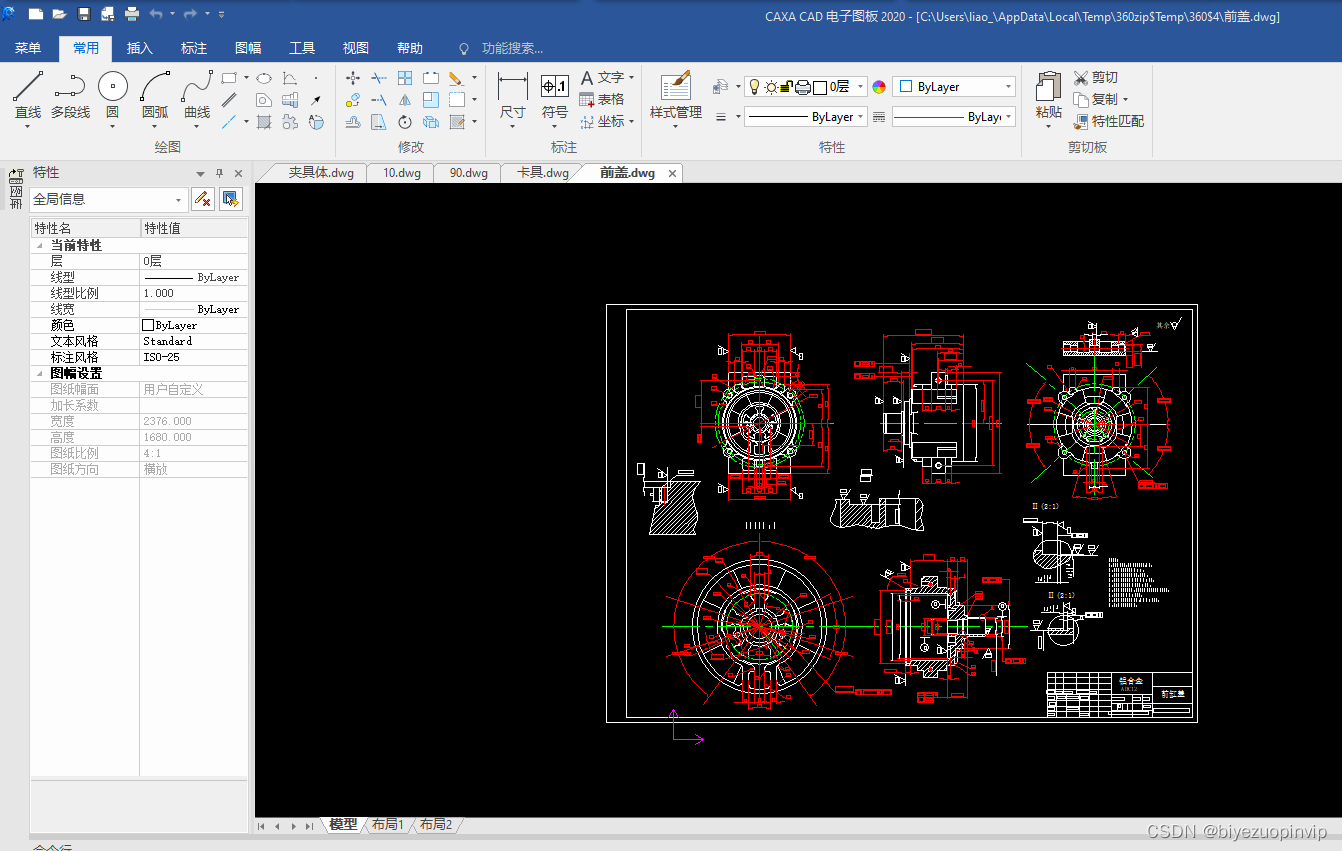Choose the rectangle tool in the 绘图 group
1342x851 pixels.
(x=229, y=78)
